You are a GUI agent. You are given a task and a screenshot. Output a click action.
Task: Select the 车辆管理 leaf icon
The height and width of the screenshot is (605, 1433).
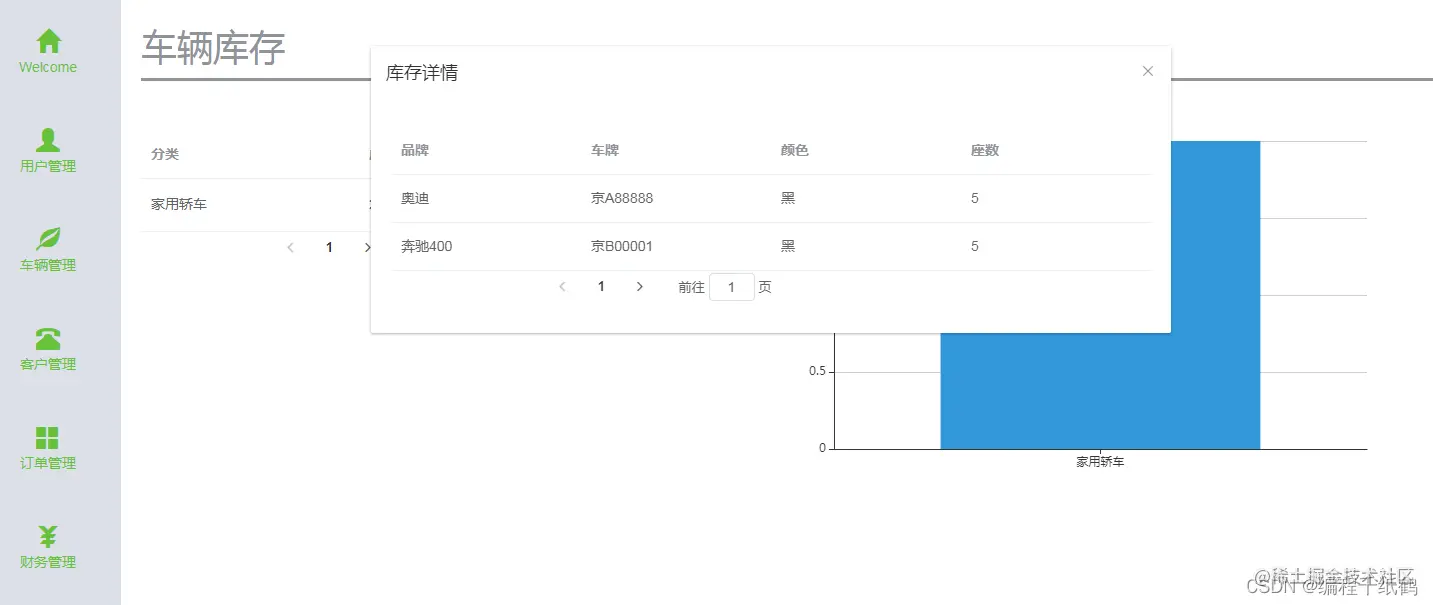(x=48, y=238)
